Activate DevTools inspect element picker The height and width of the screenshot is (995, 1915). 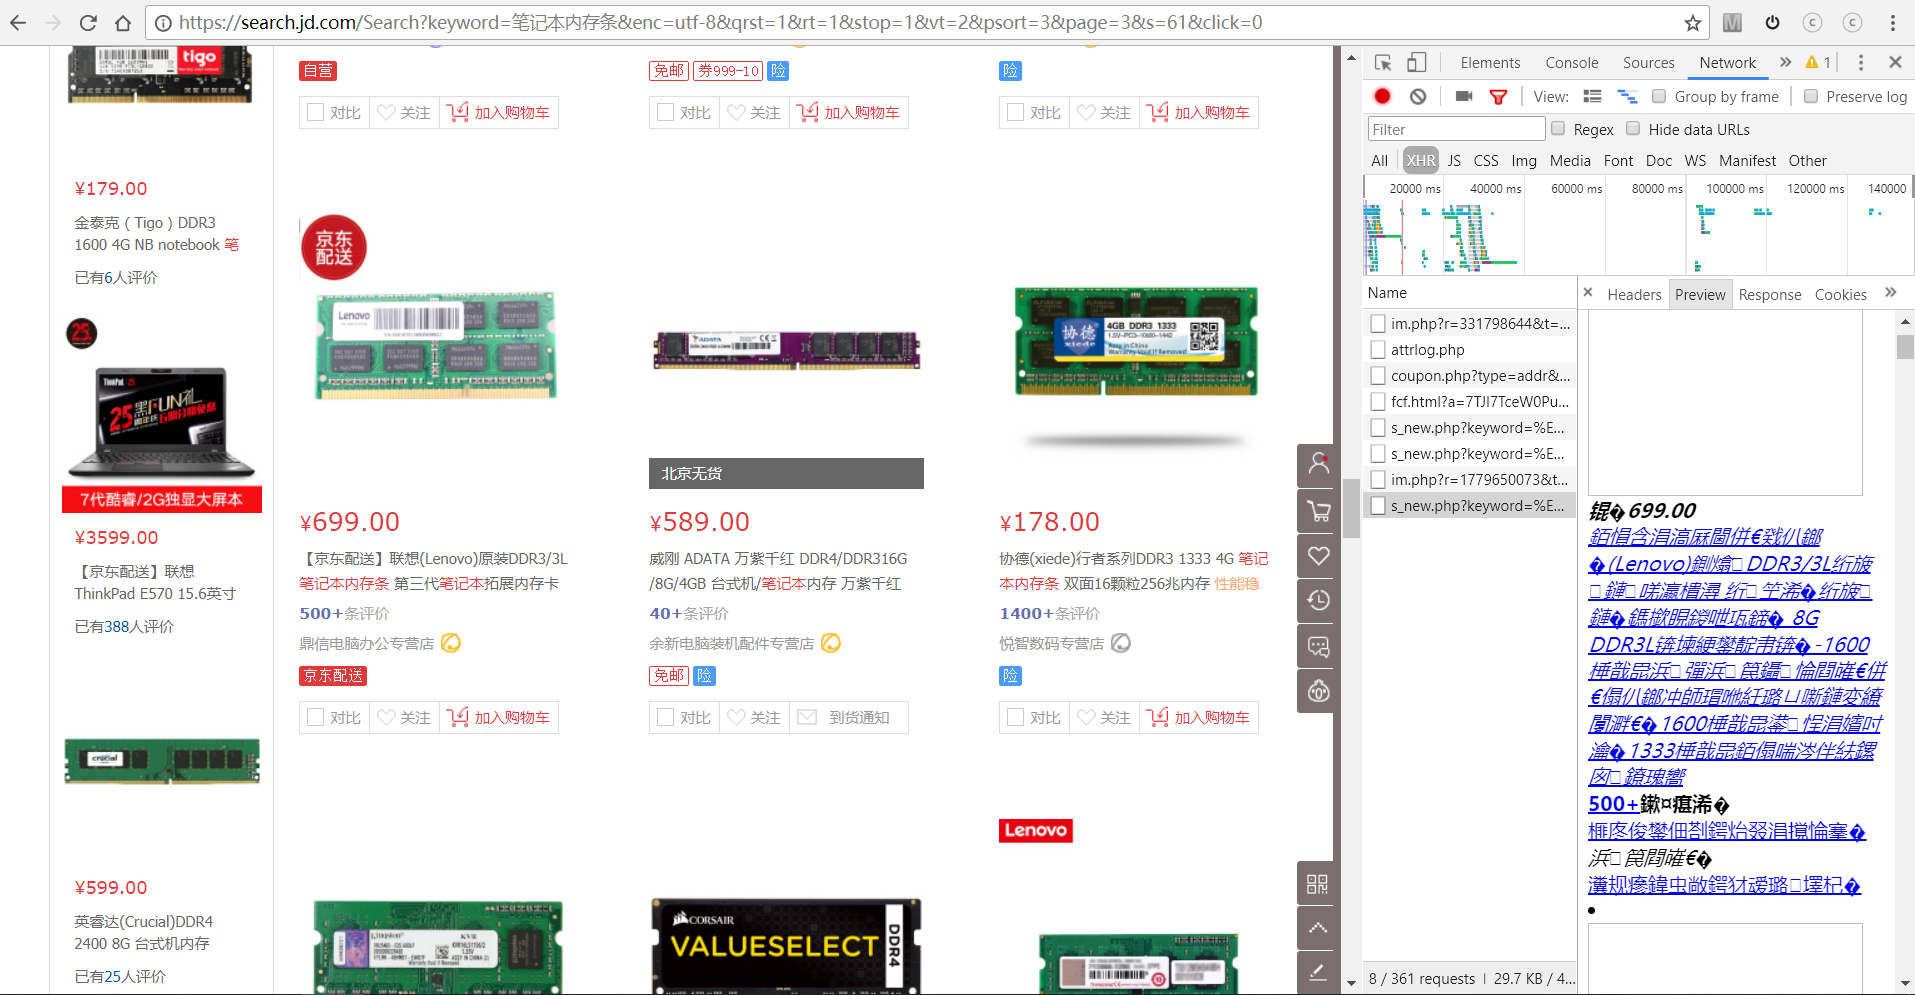pyautogui.click(x=1383, y=62)
